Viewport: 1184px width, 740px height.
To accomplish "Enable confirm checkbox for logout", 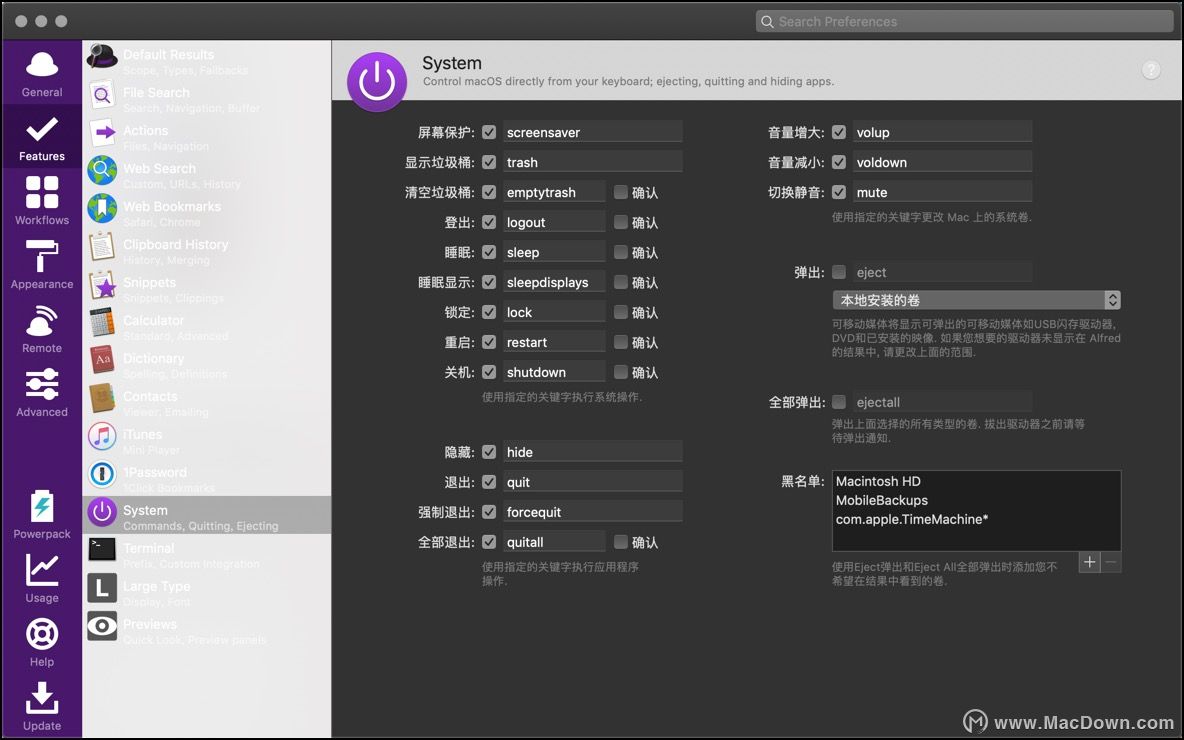I will (621, 222).
